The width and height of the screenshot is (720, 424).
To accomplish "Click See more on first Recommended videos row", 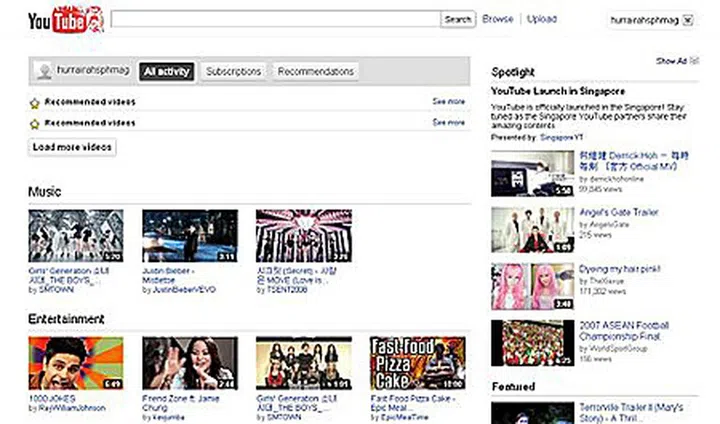I will point(449,101).
